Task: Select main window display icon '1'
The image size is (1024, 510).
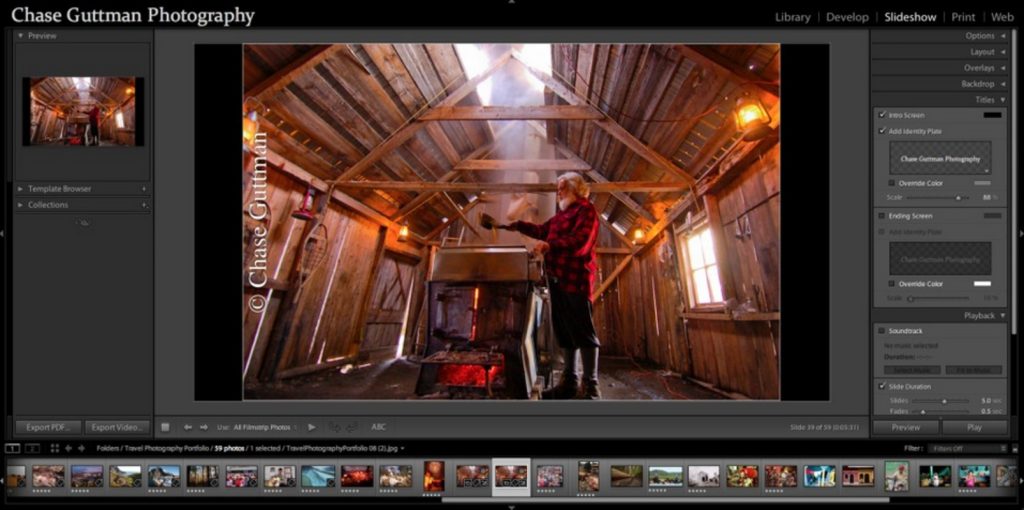Action: (12, 448)
